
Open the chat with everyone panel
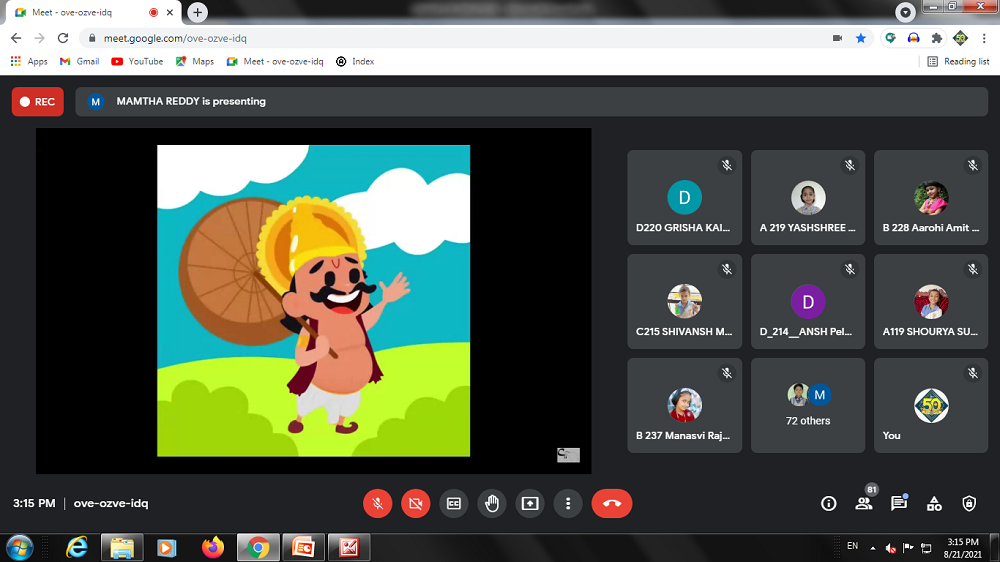coord(898,504)
